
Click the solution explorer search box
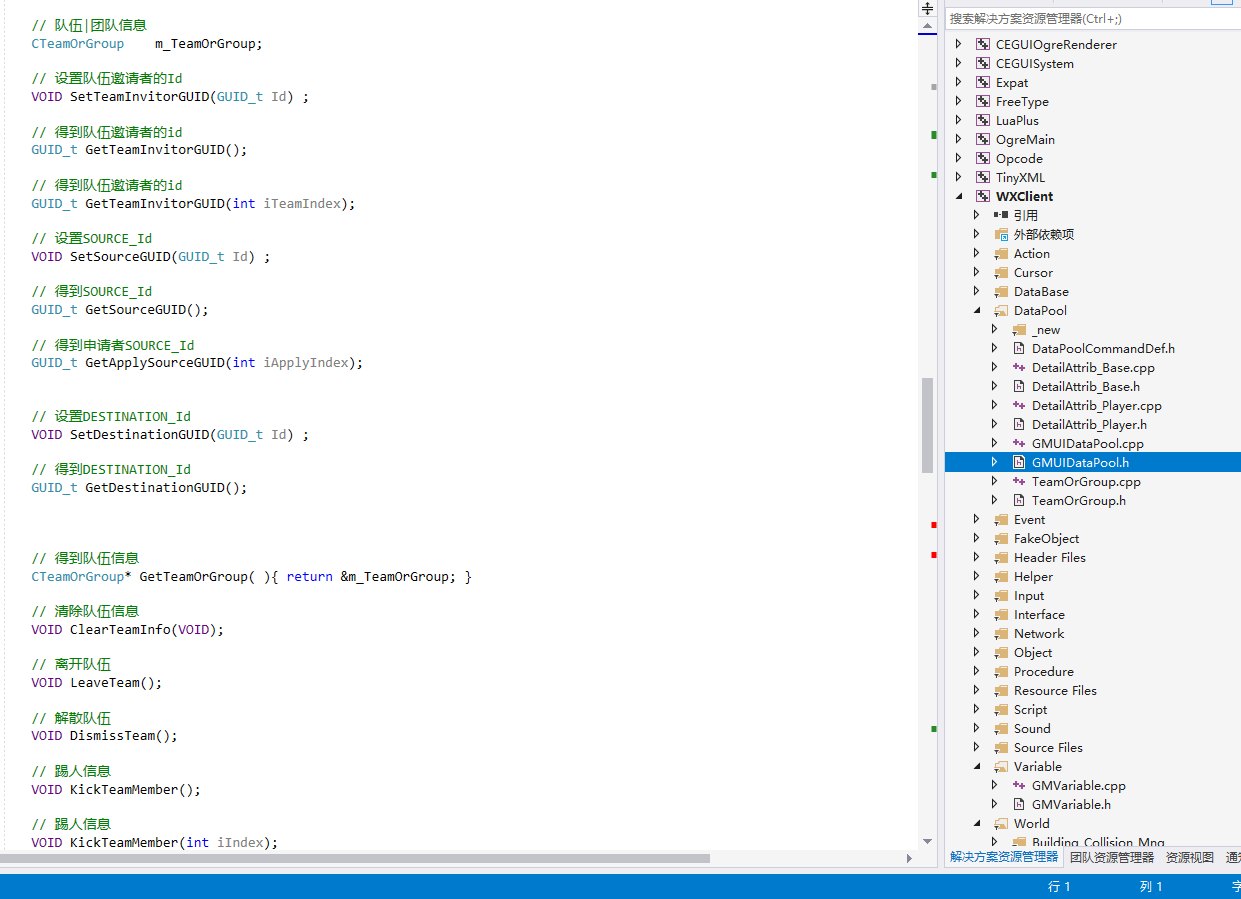tap(1090, 19)
